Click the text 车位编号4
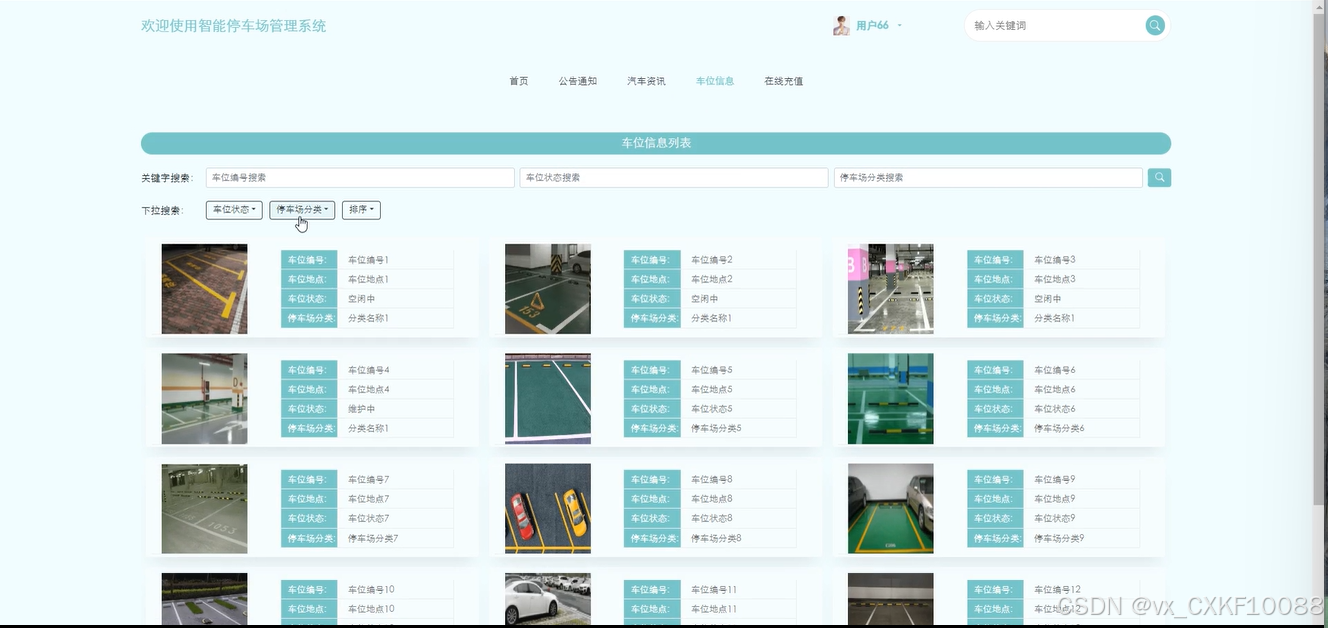 pos(369,370)
